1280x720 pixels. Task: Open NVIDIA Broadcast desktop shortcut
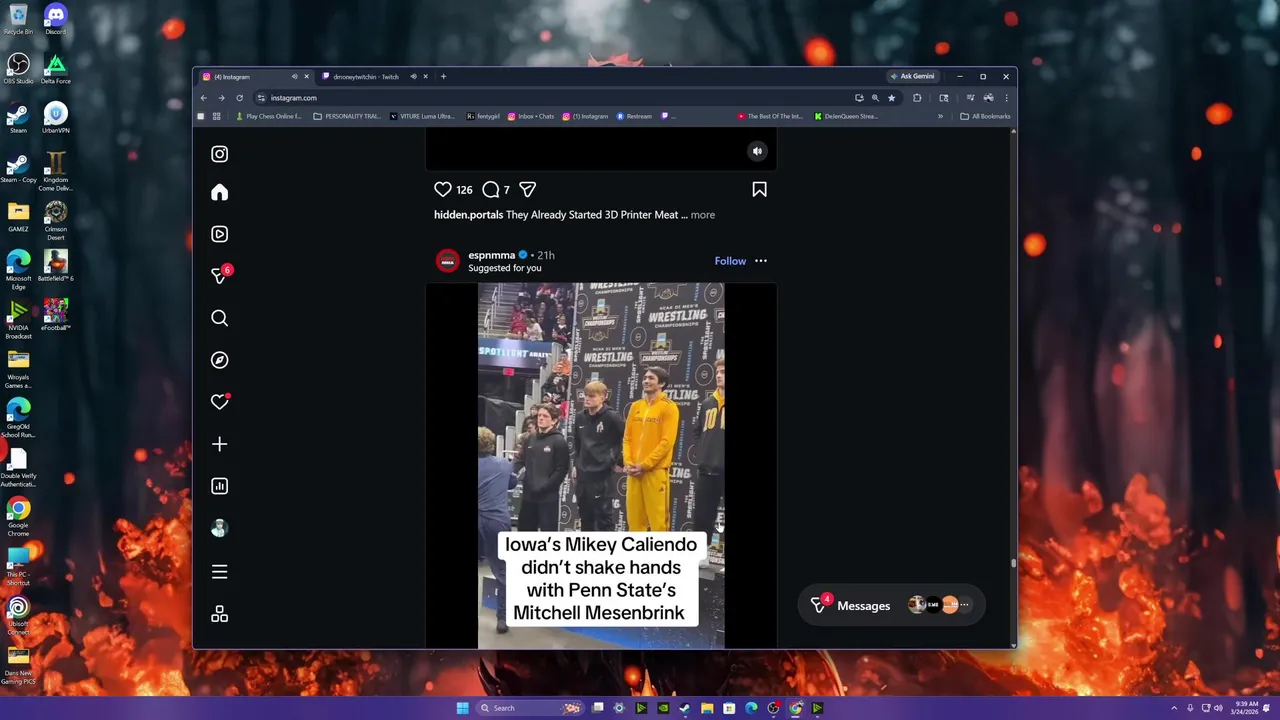(18, 320)
